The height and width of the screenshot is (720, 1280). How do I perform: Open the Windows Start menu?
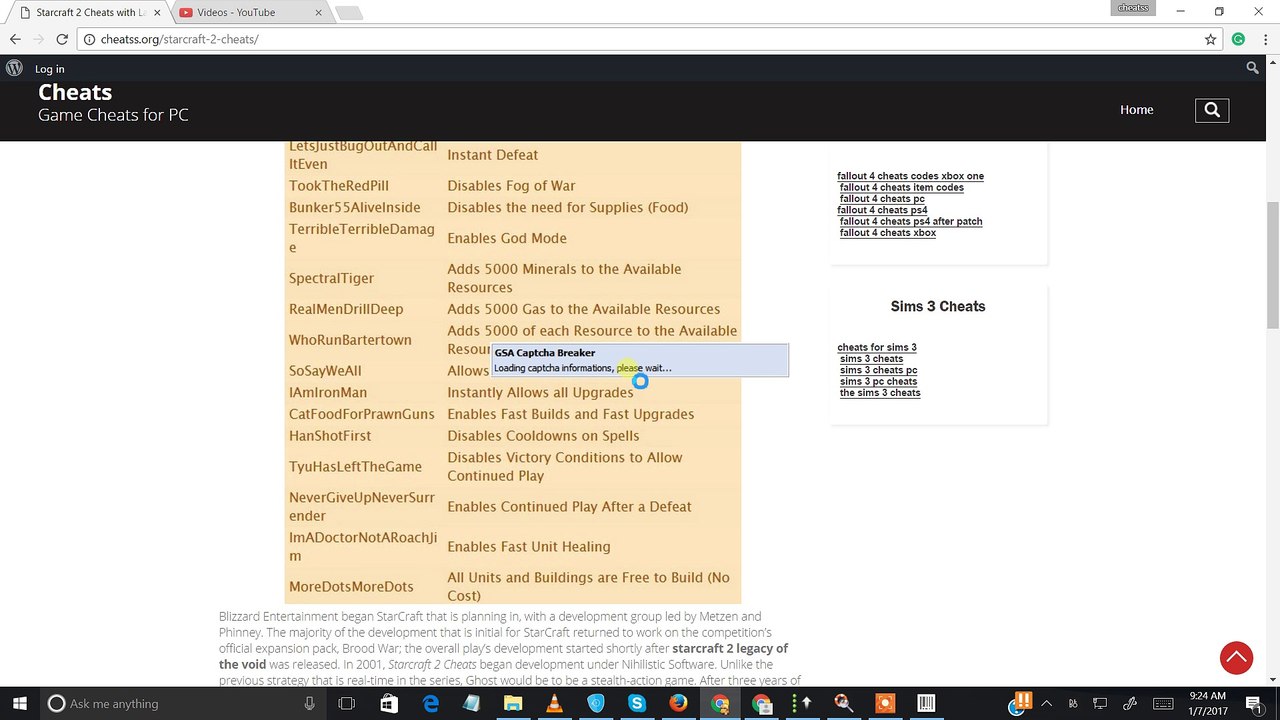20,703
